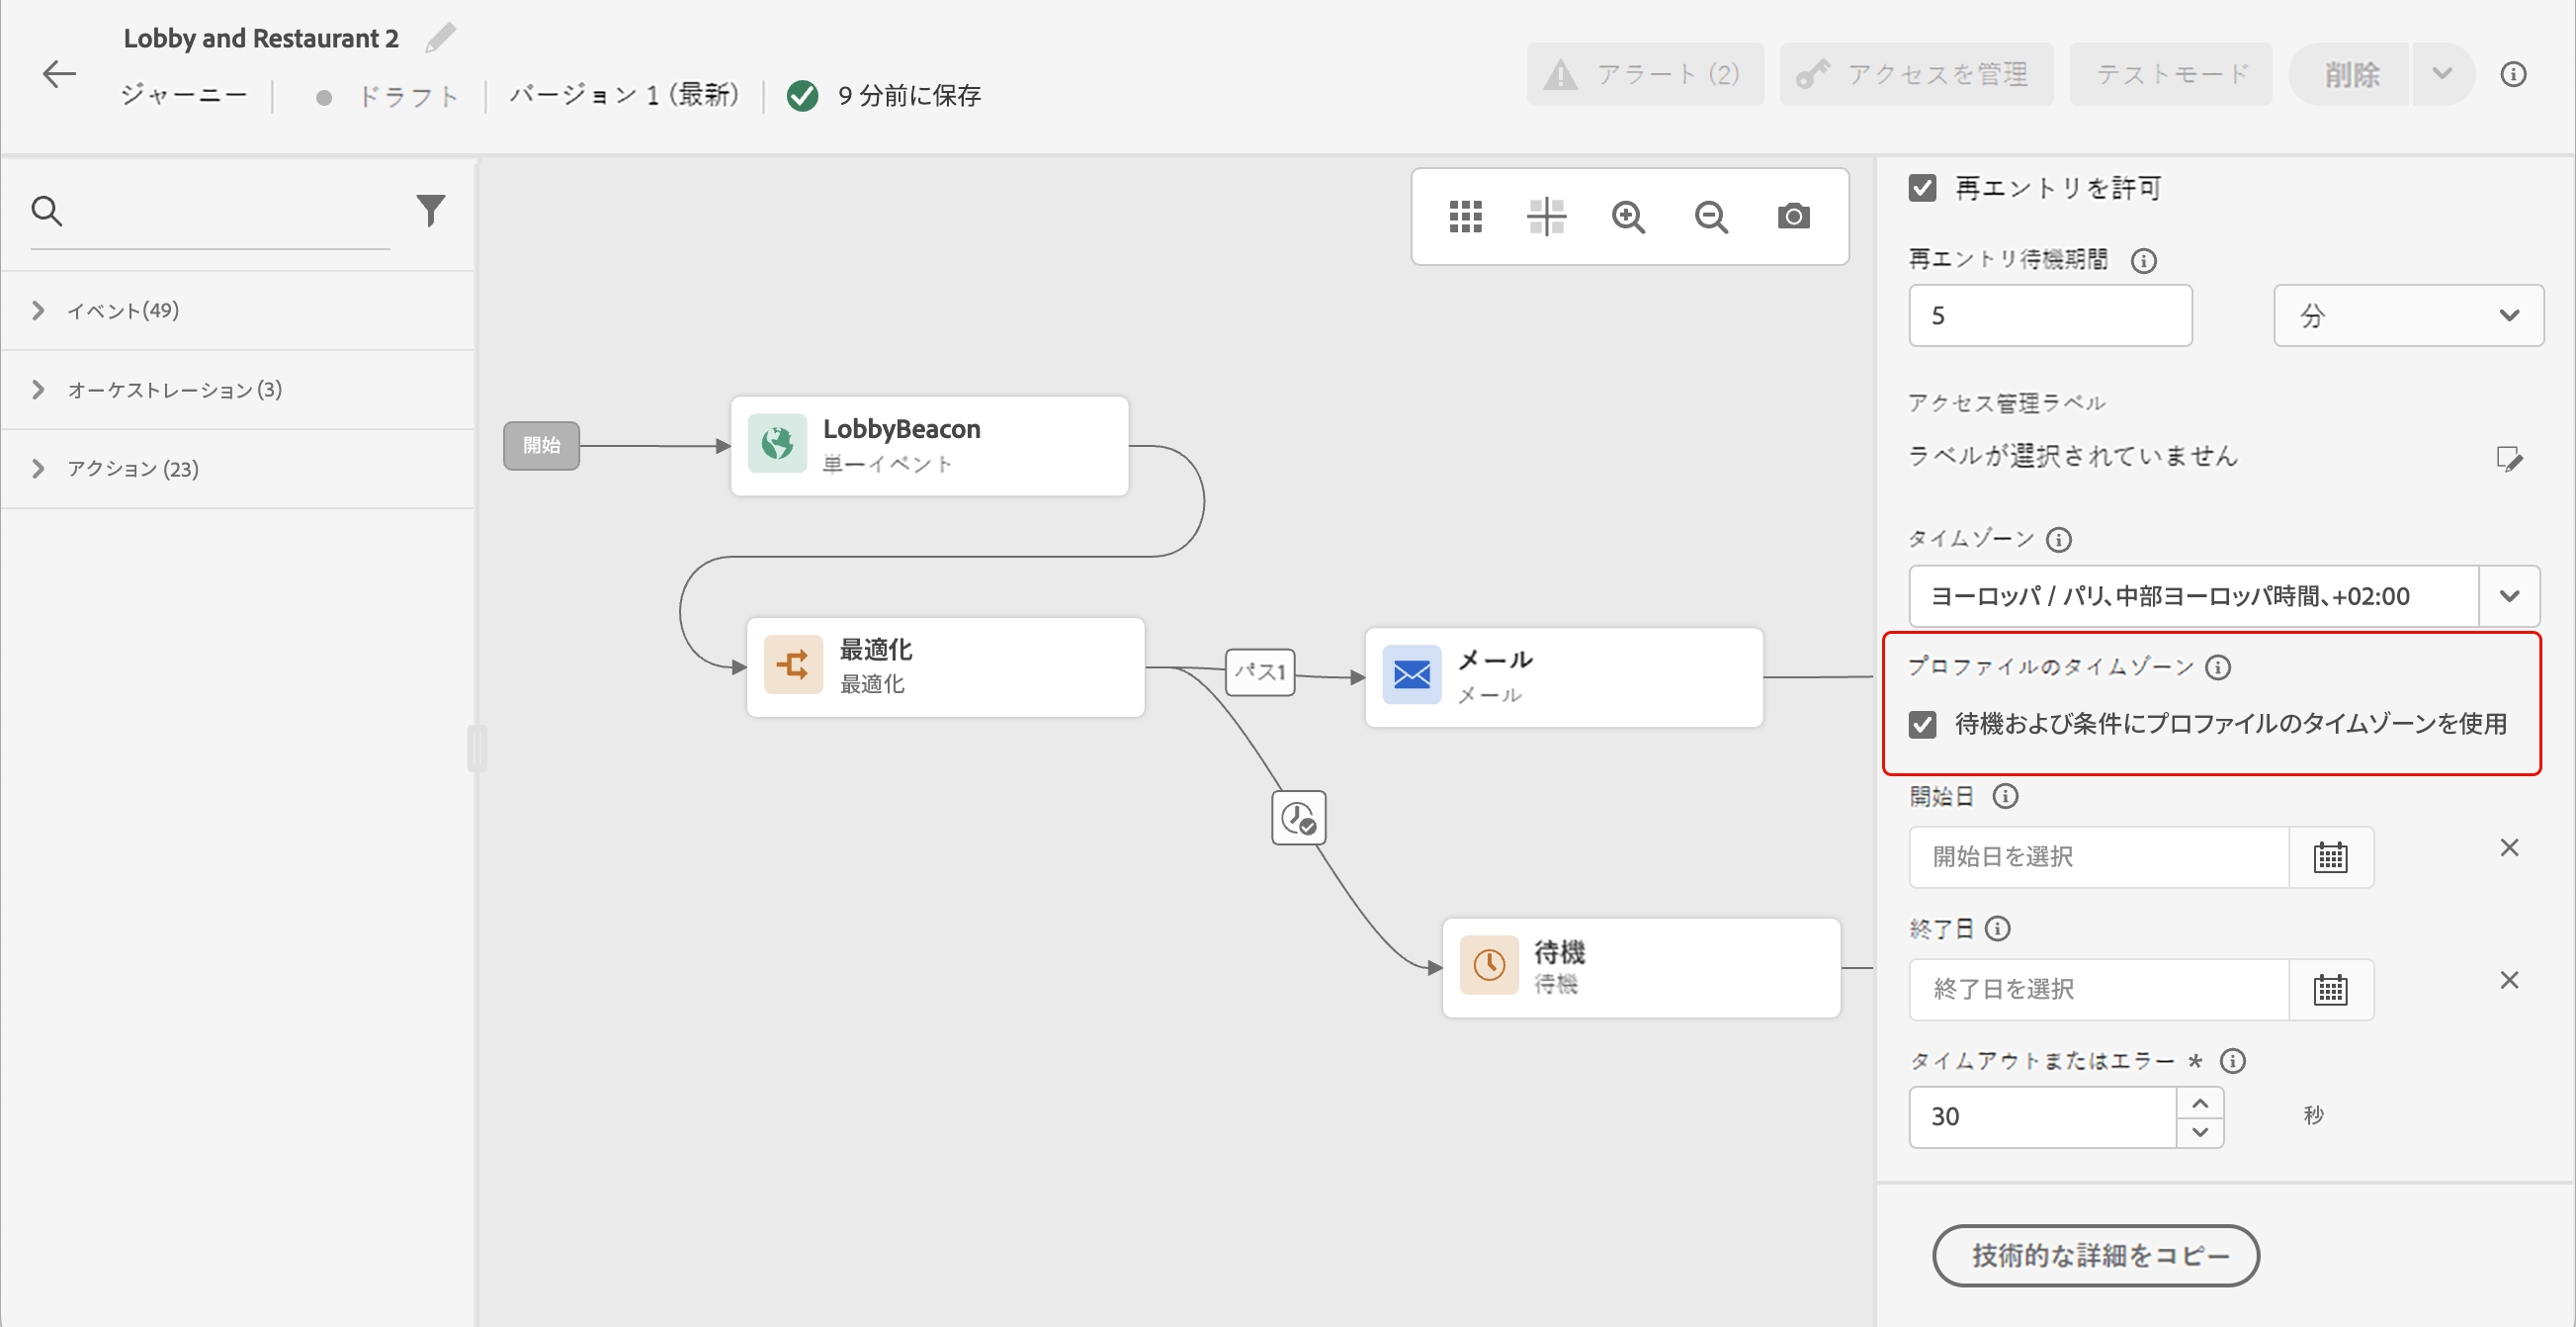
Task: Click the zoom out magnifier icon
Action: click(1711, 216)
